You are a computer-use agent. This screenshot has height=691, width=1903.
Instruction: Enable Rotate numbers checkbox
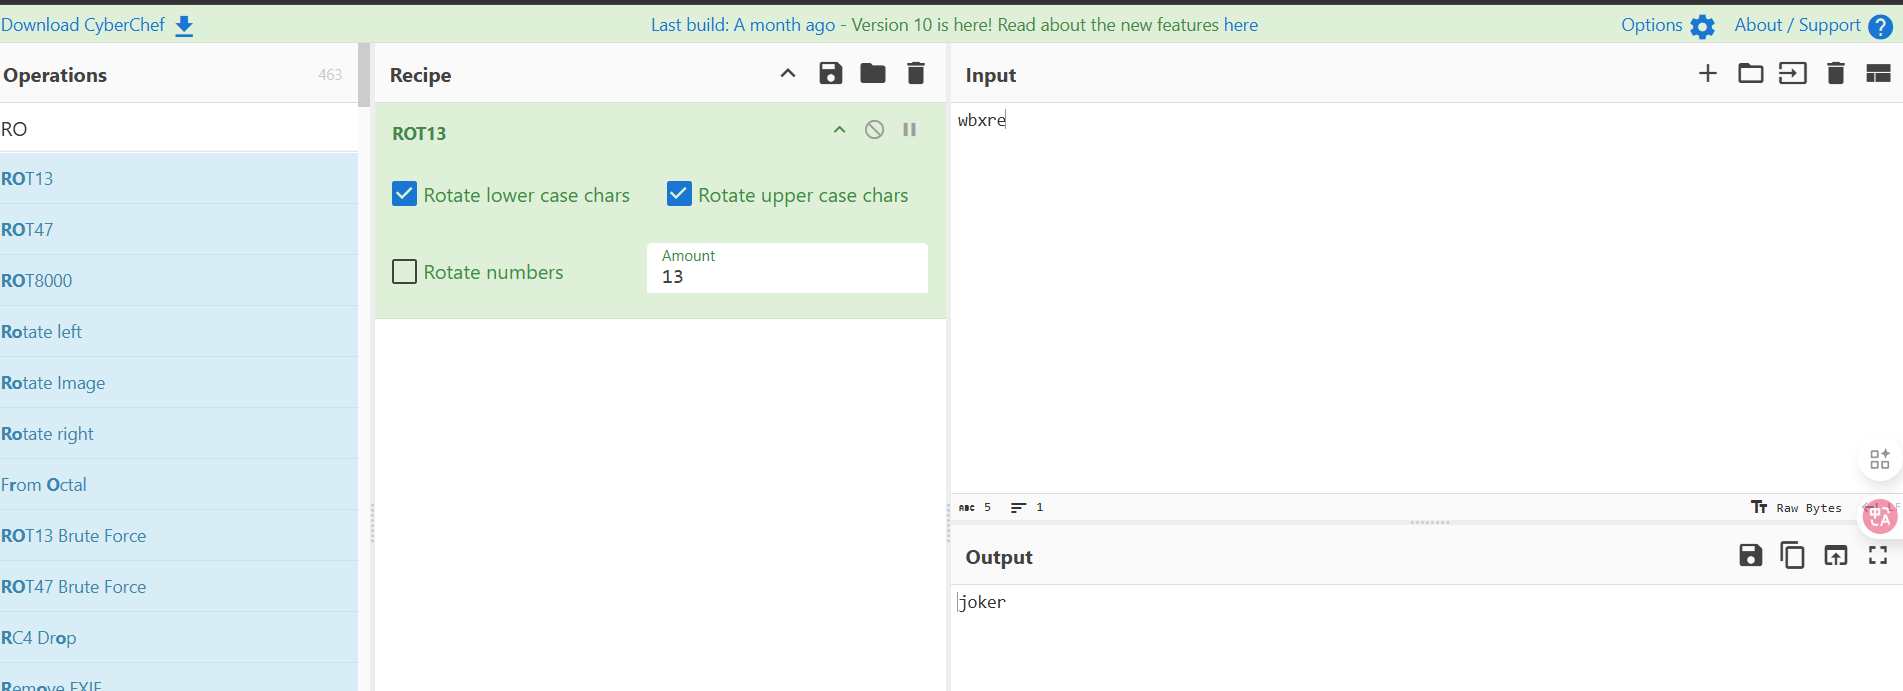404,272
